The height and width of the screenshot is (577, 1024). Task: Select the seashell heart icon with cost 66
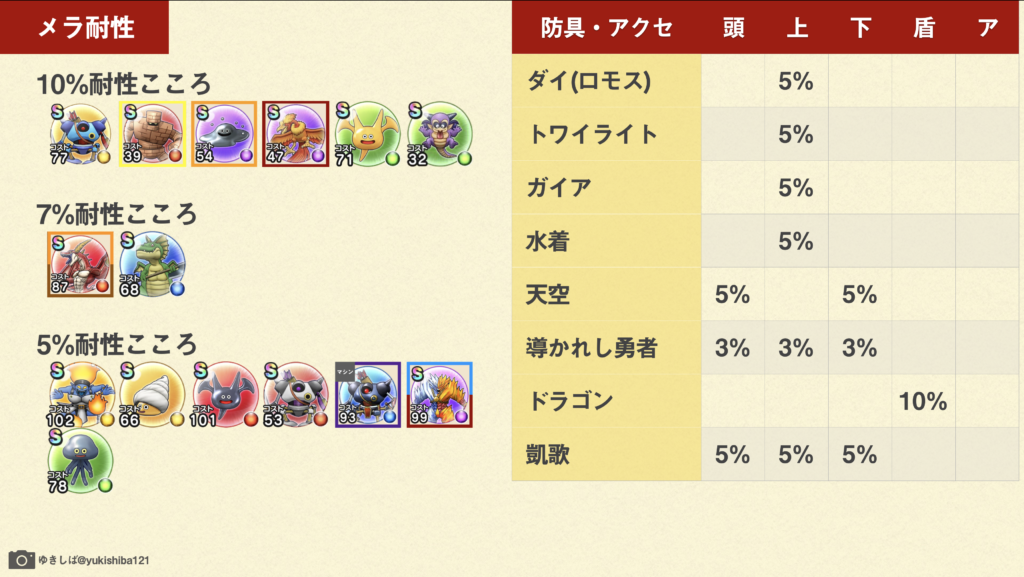click(x=152, y=395)
